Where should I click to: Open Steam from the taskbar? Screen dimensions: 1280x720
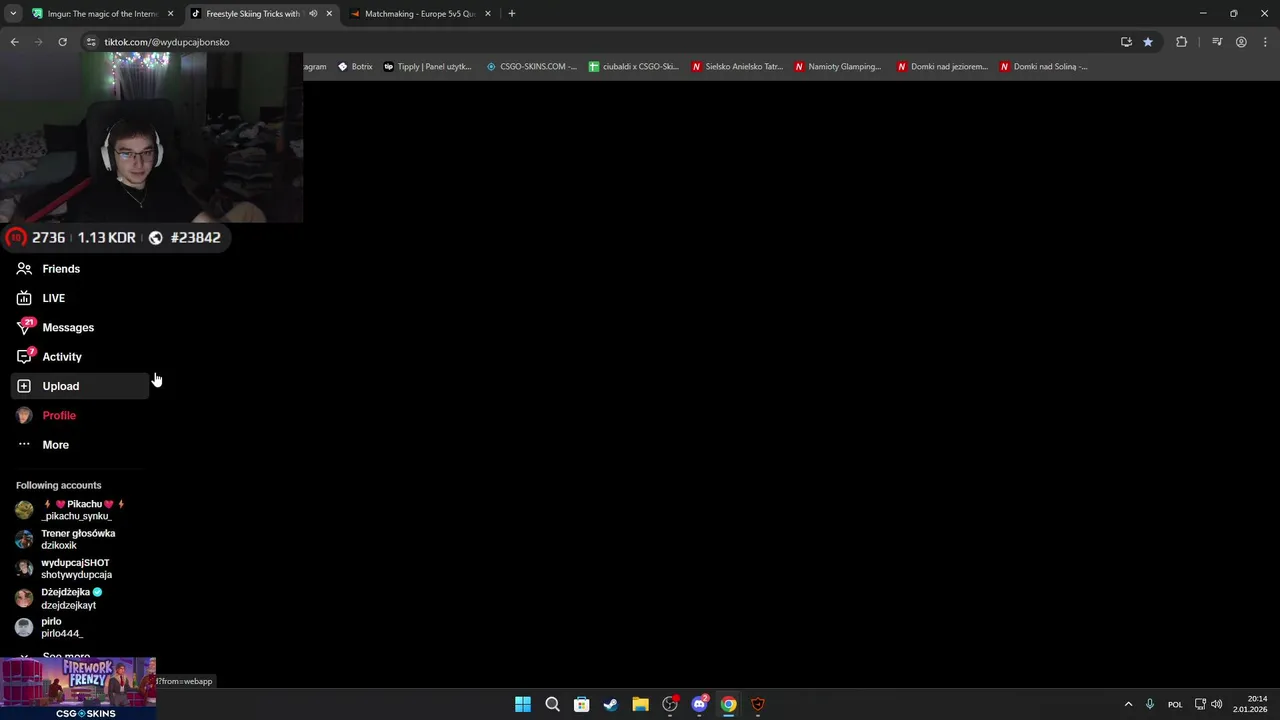pyautogui.click(x=611, y=704)
